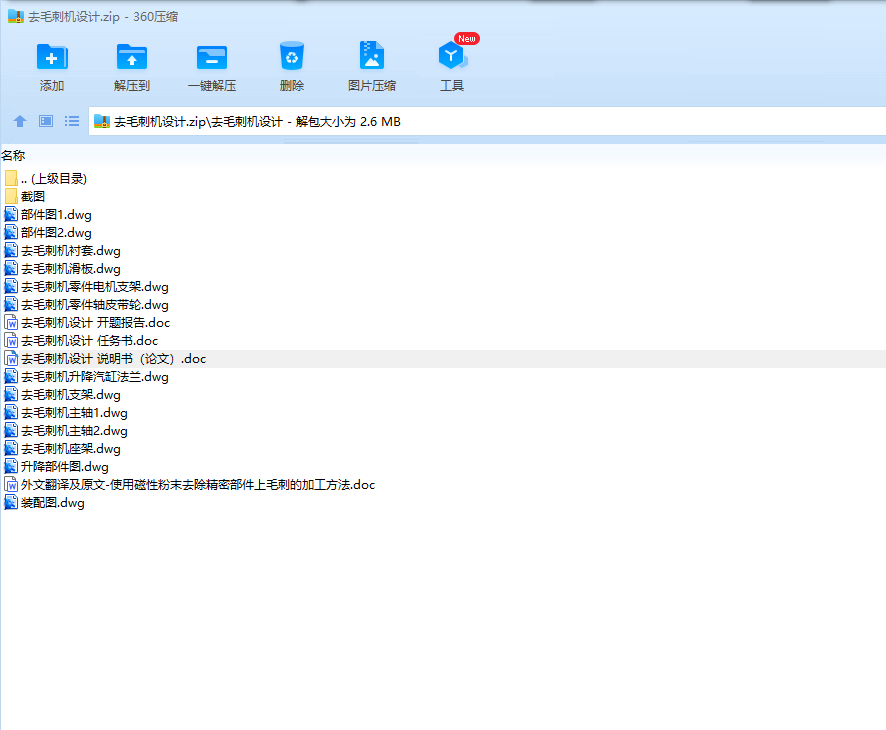Open the 工具 (Tools) icon
886x730 pixels.
coord(452,56)
